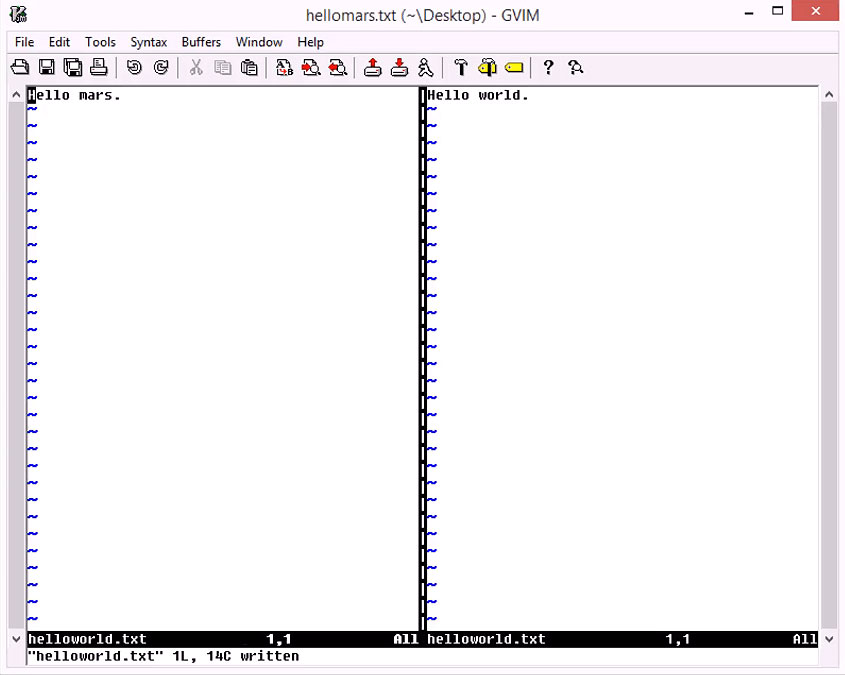Open Help with the question mark icon

pos(548,68)
